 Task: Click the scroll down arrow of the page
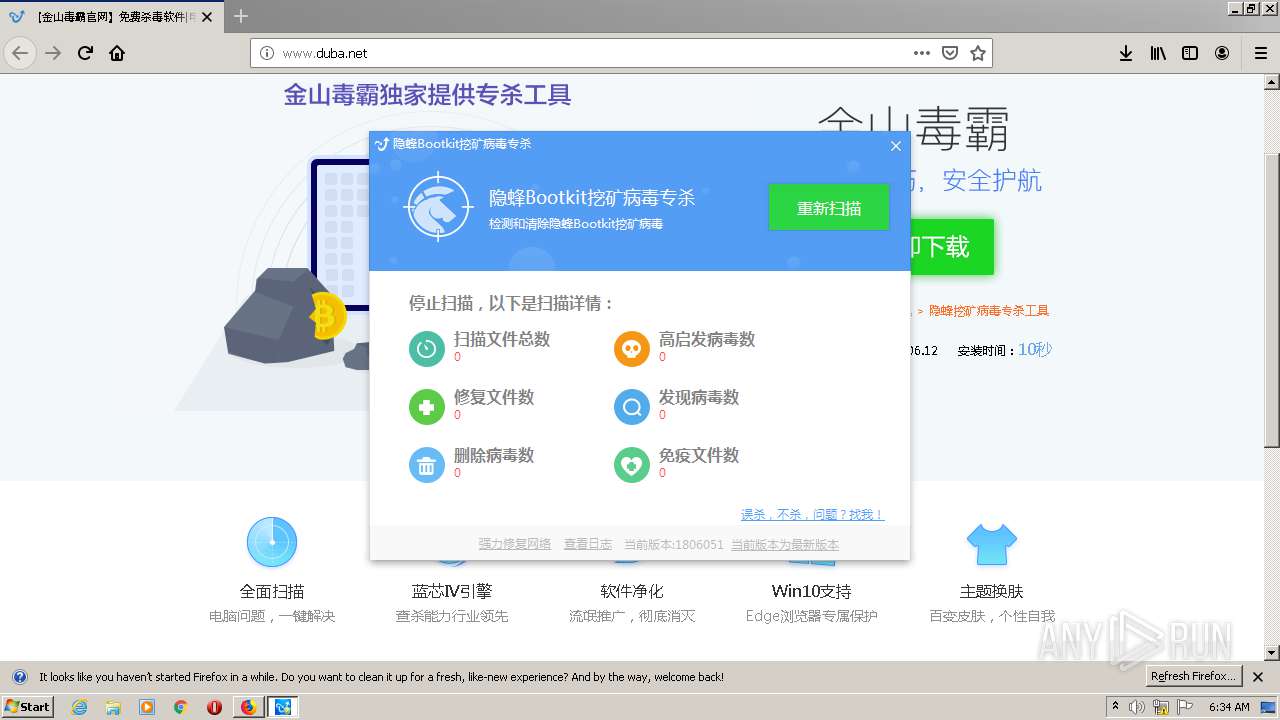(x=1272, y=653)
